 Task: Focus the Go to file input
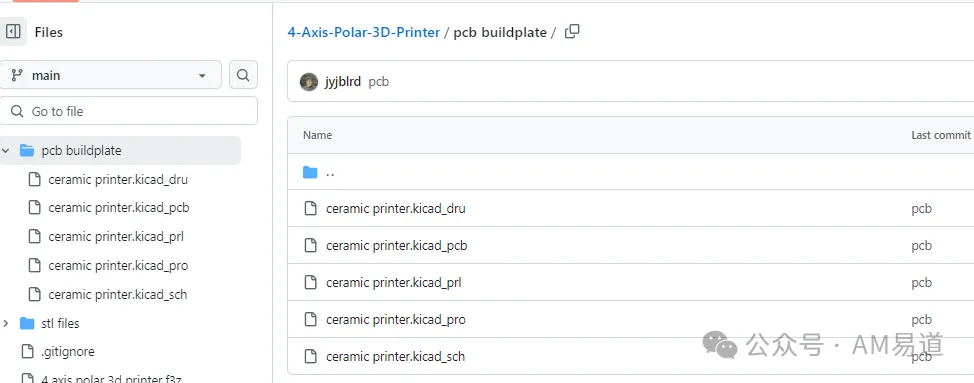tap(129, 111)
